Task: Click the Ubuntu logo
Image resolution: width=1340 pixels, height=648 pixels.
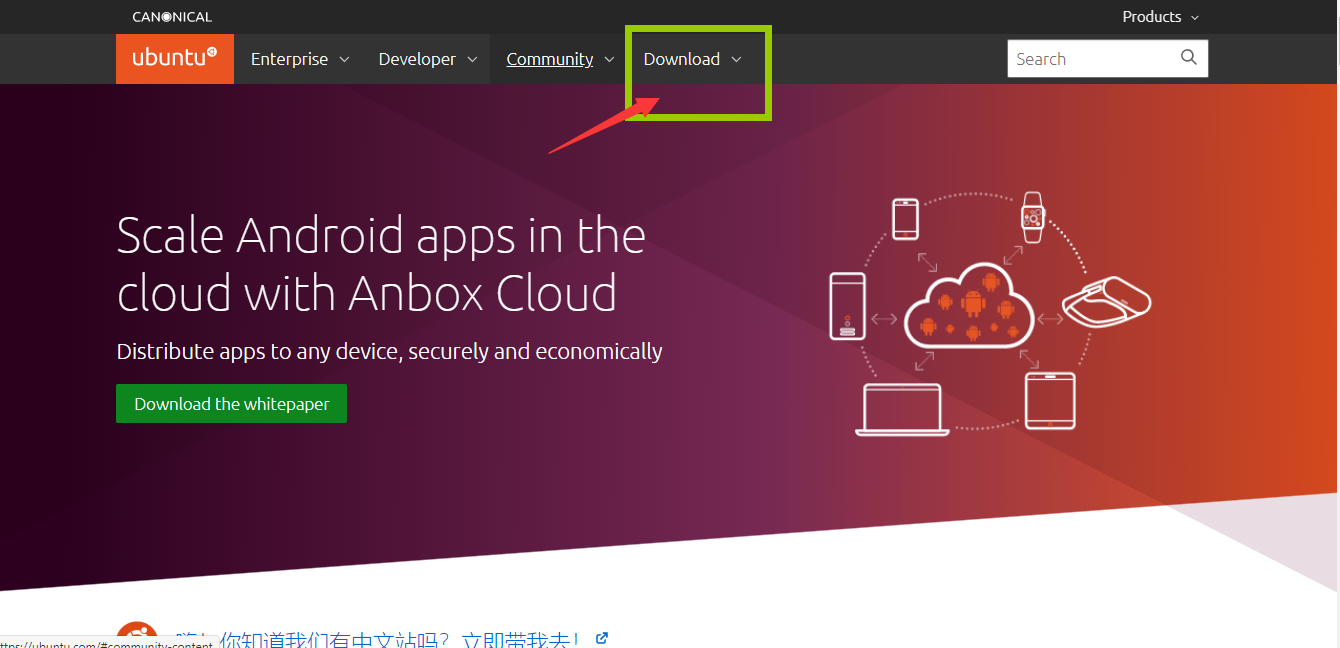Action: click(x=174, y=58)
